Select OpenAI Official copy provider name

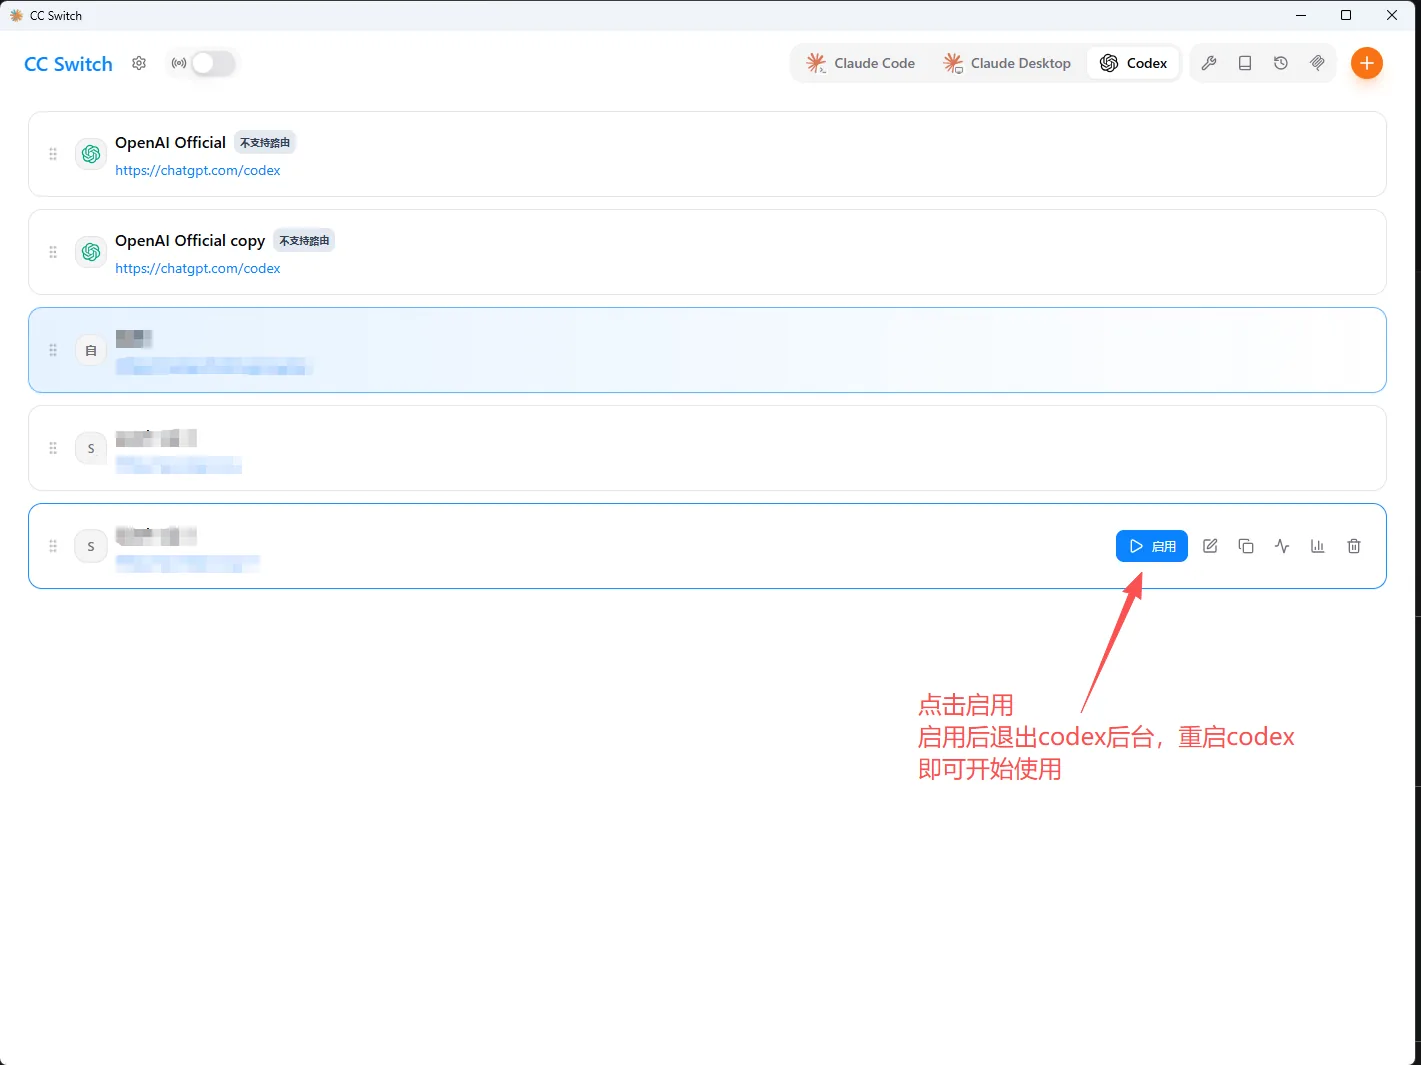[190, 240]
